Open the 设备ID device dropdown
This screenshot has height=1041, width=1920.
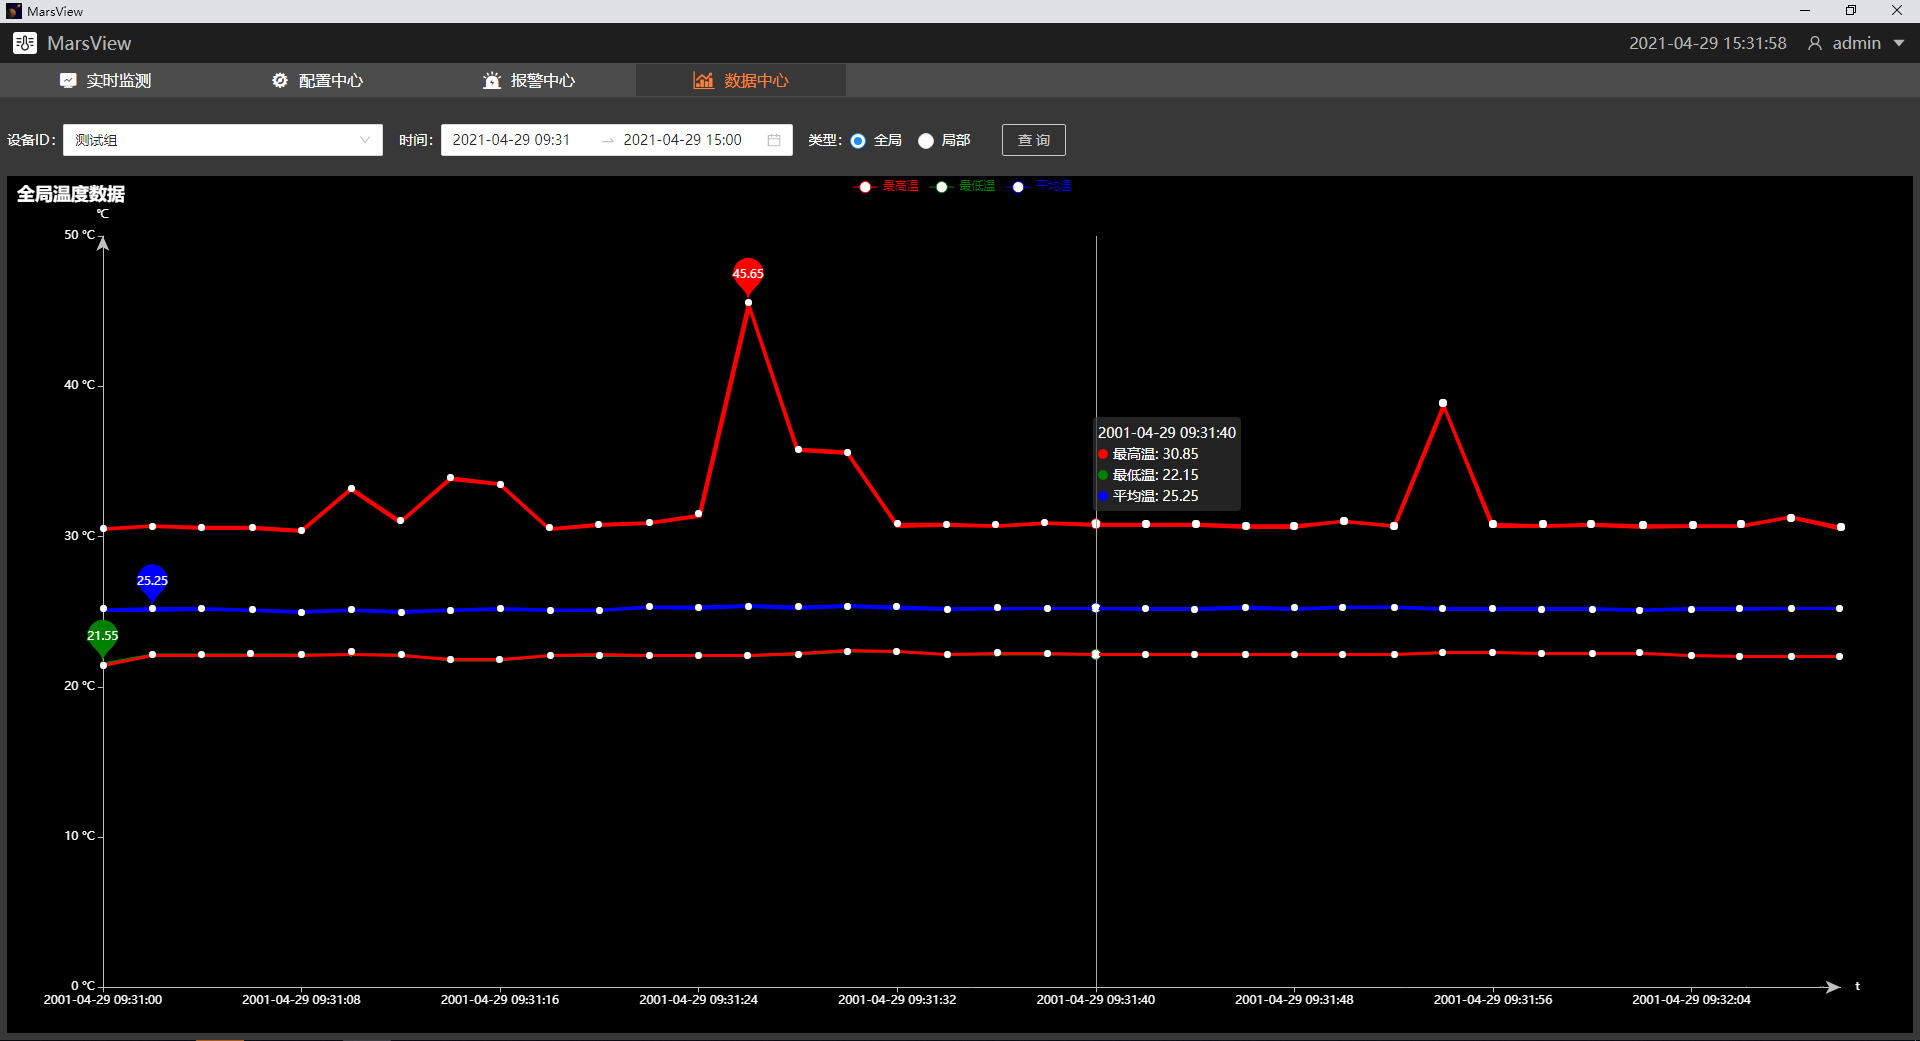click(223, 140)
